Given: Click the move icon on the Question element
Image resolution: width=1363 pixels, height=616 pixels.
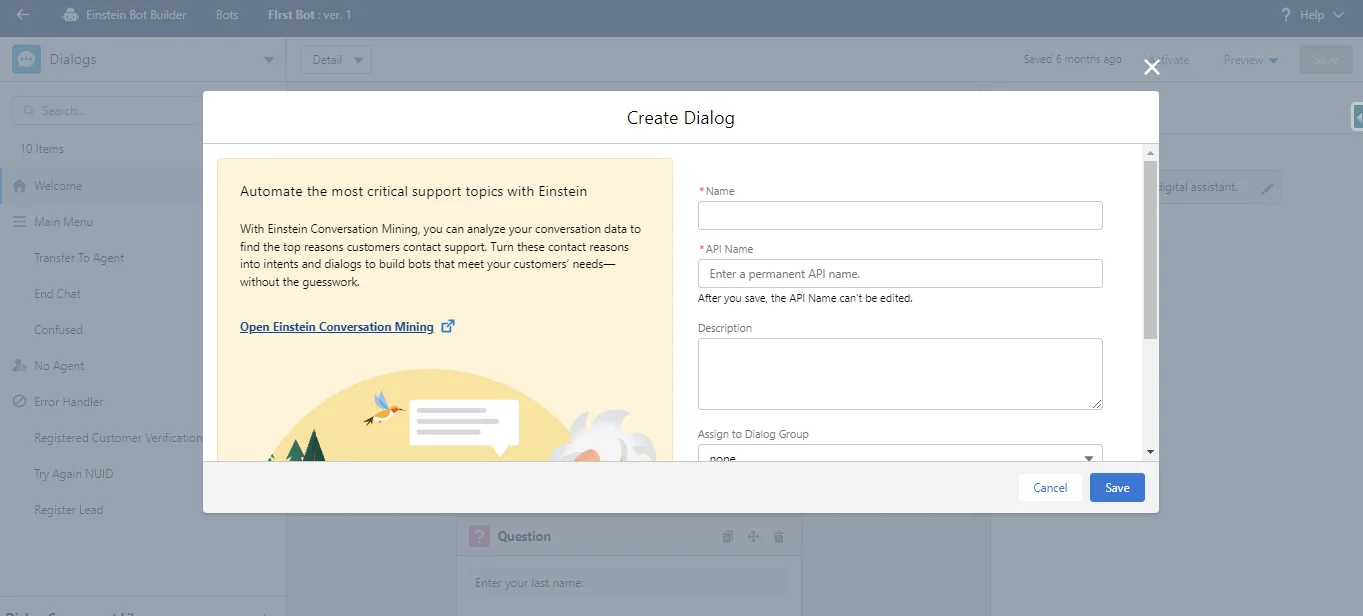Looking at the screenshot, I should click(x=753, y=536).
